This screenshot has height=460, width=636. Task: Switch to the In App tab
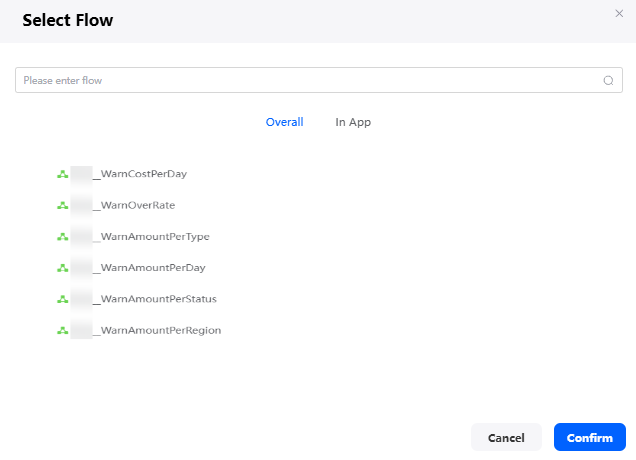click(353, 122)
